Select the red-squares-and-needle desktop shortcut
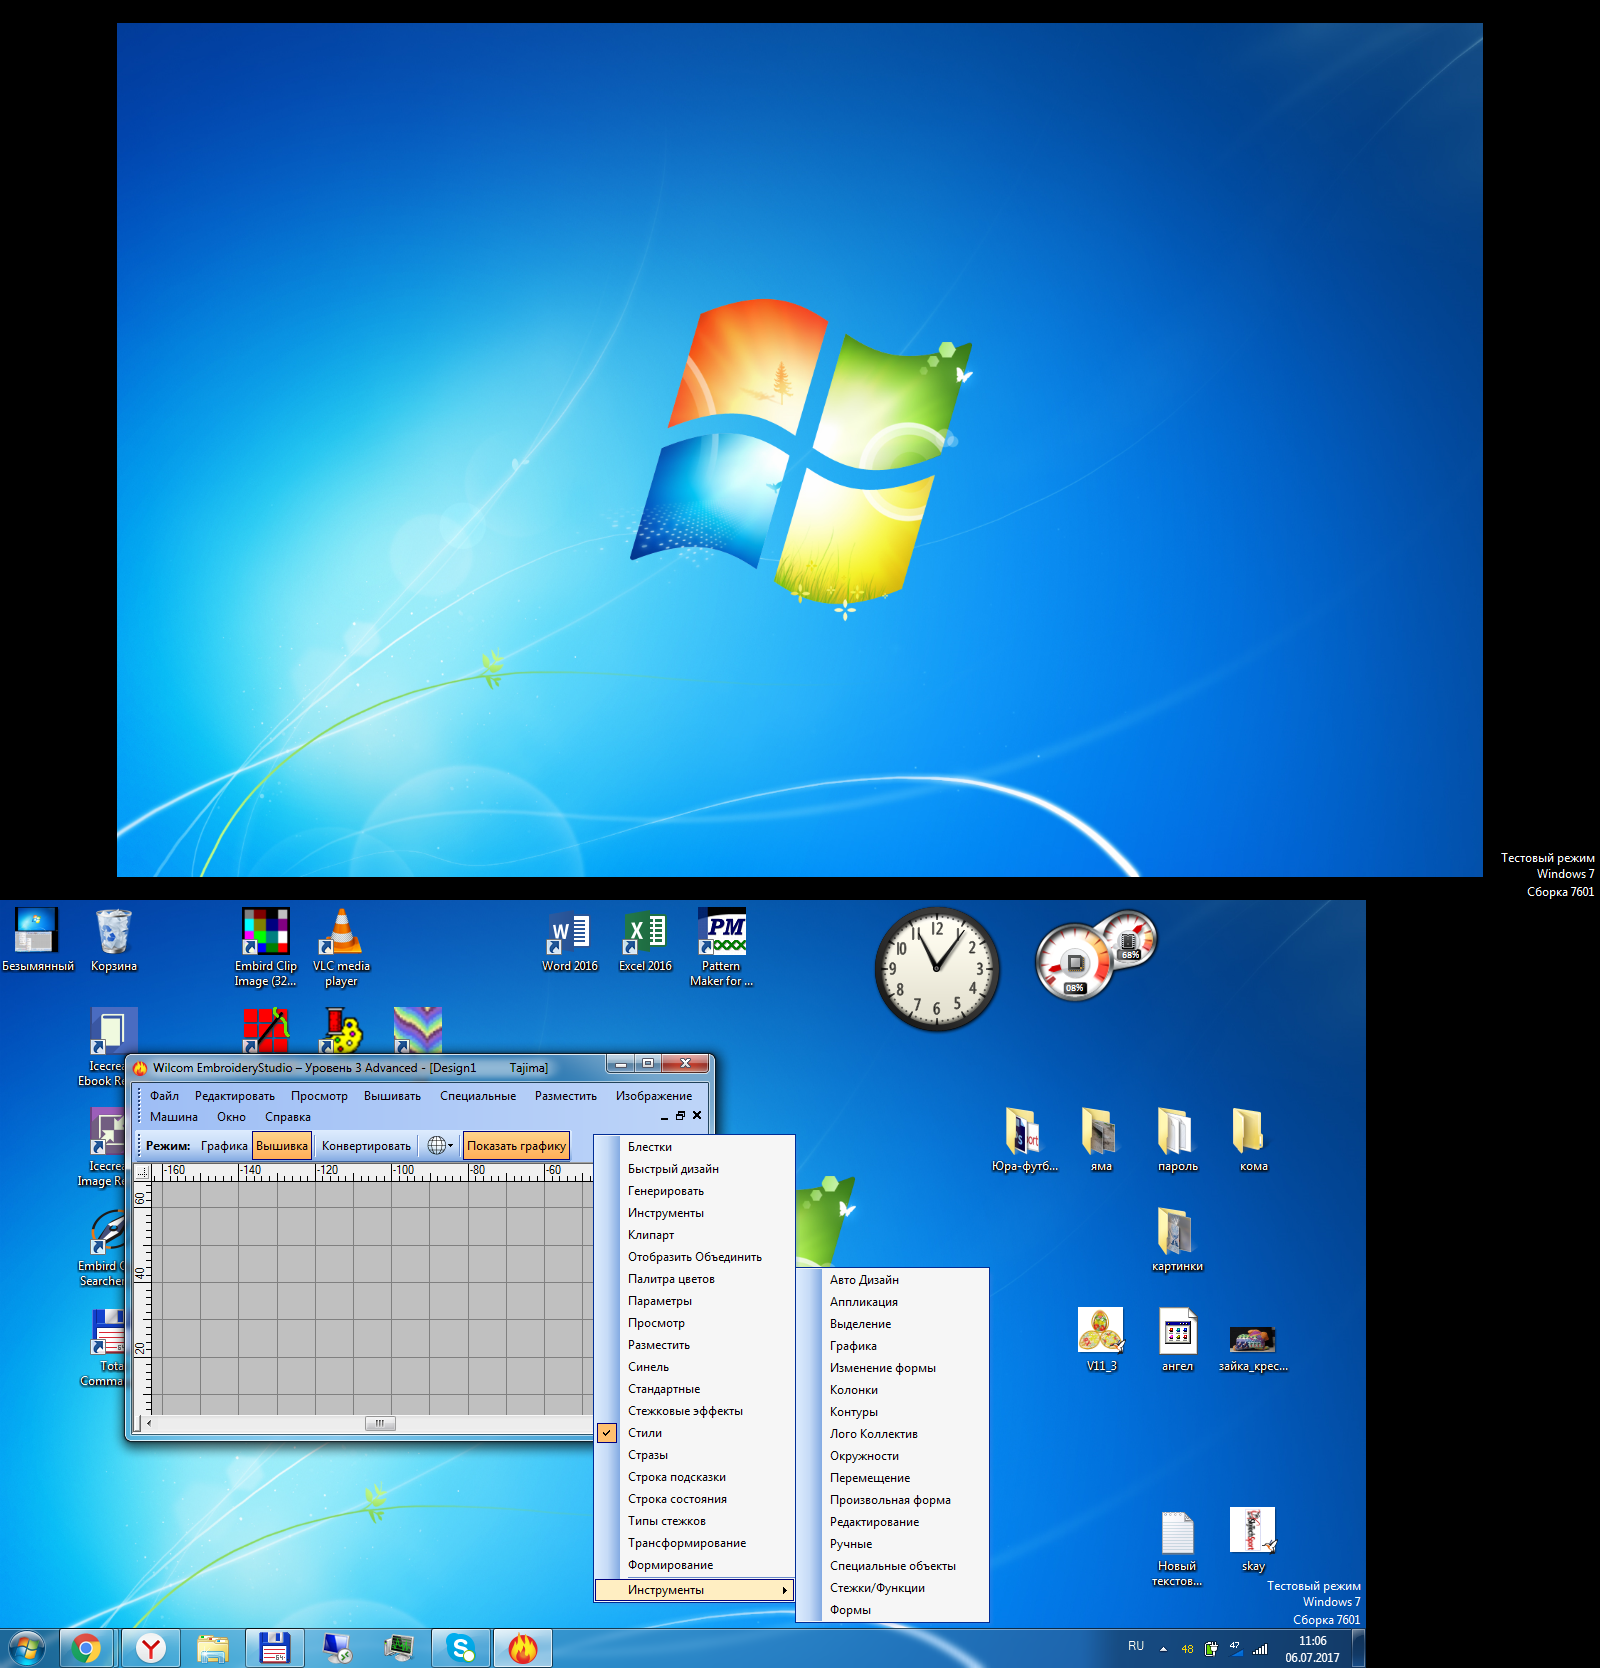Image resolution: width=1600 pixels, height=1668 pixels. click(266, 1030)
